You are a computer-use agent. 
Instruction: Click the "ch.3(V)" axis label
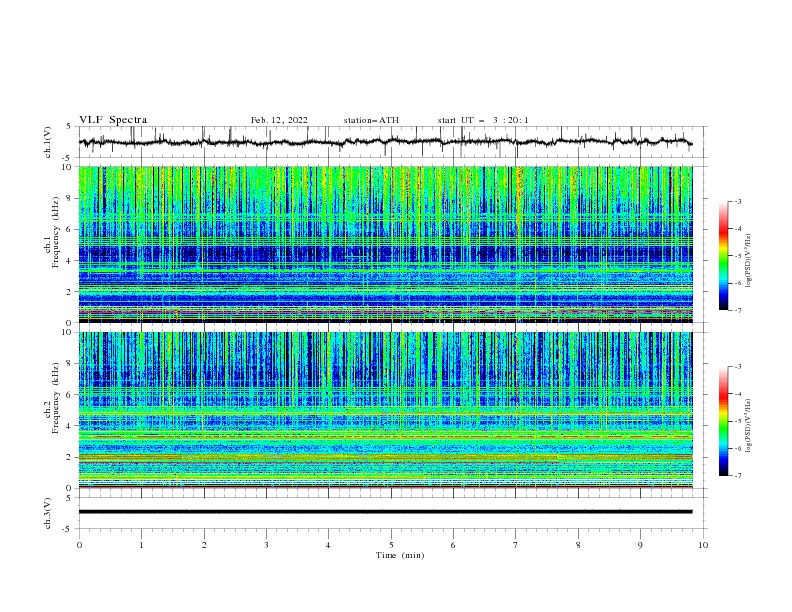coord(48,513)
